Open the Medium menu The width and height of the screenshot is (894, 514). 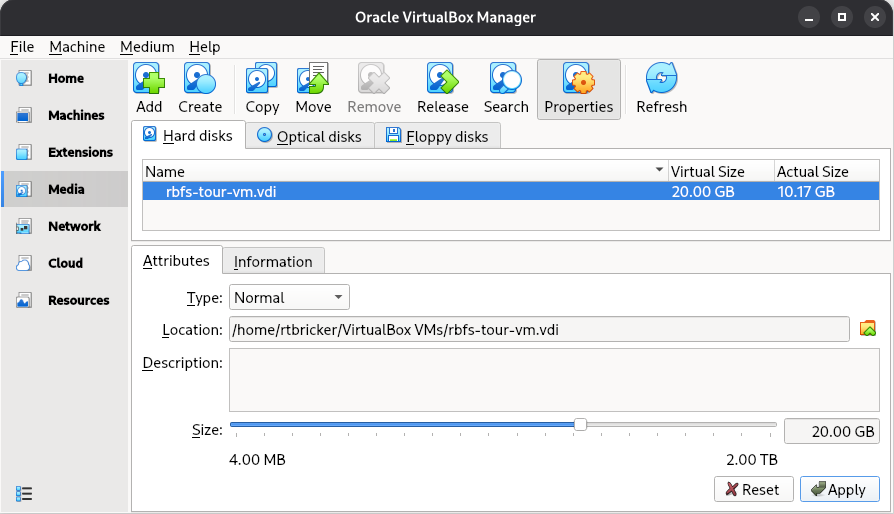147,47
